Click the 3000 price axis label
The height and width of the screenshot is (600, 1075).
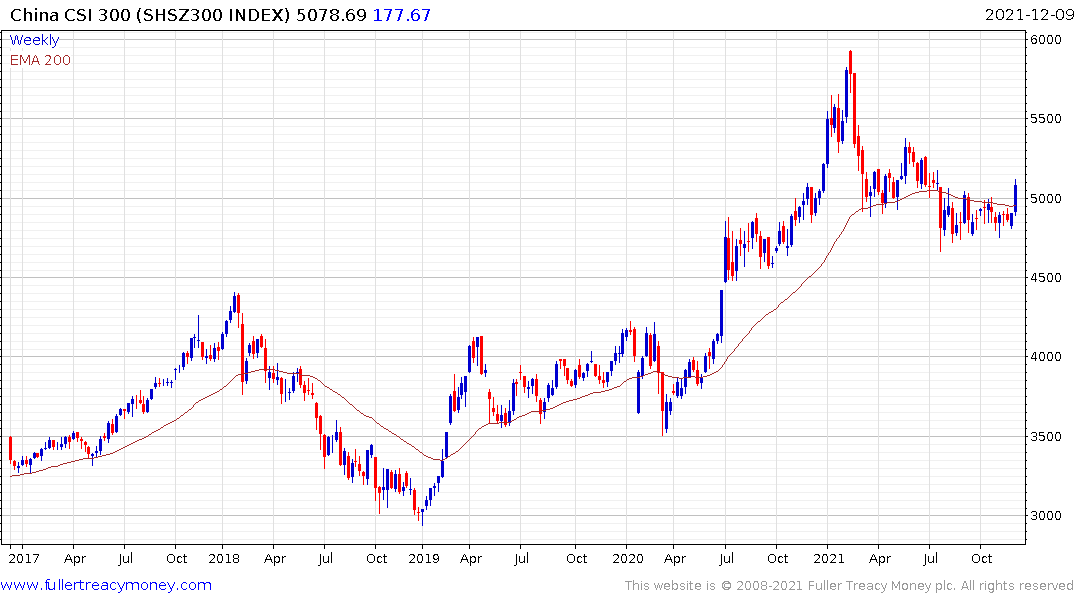[1046, 516]
